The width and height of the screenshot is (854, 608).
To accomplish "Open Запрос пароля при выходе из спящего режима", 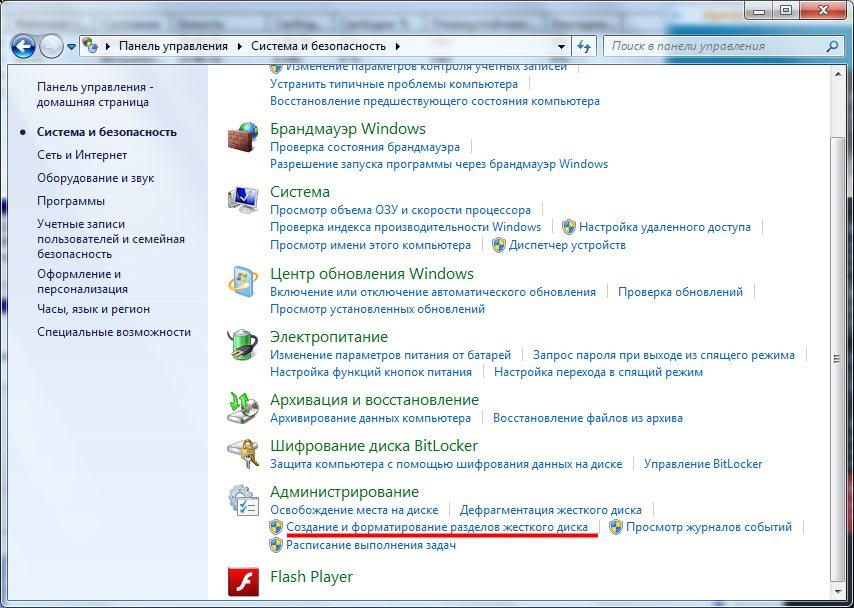I will coord(663,355).
